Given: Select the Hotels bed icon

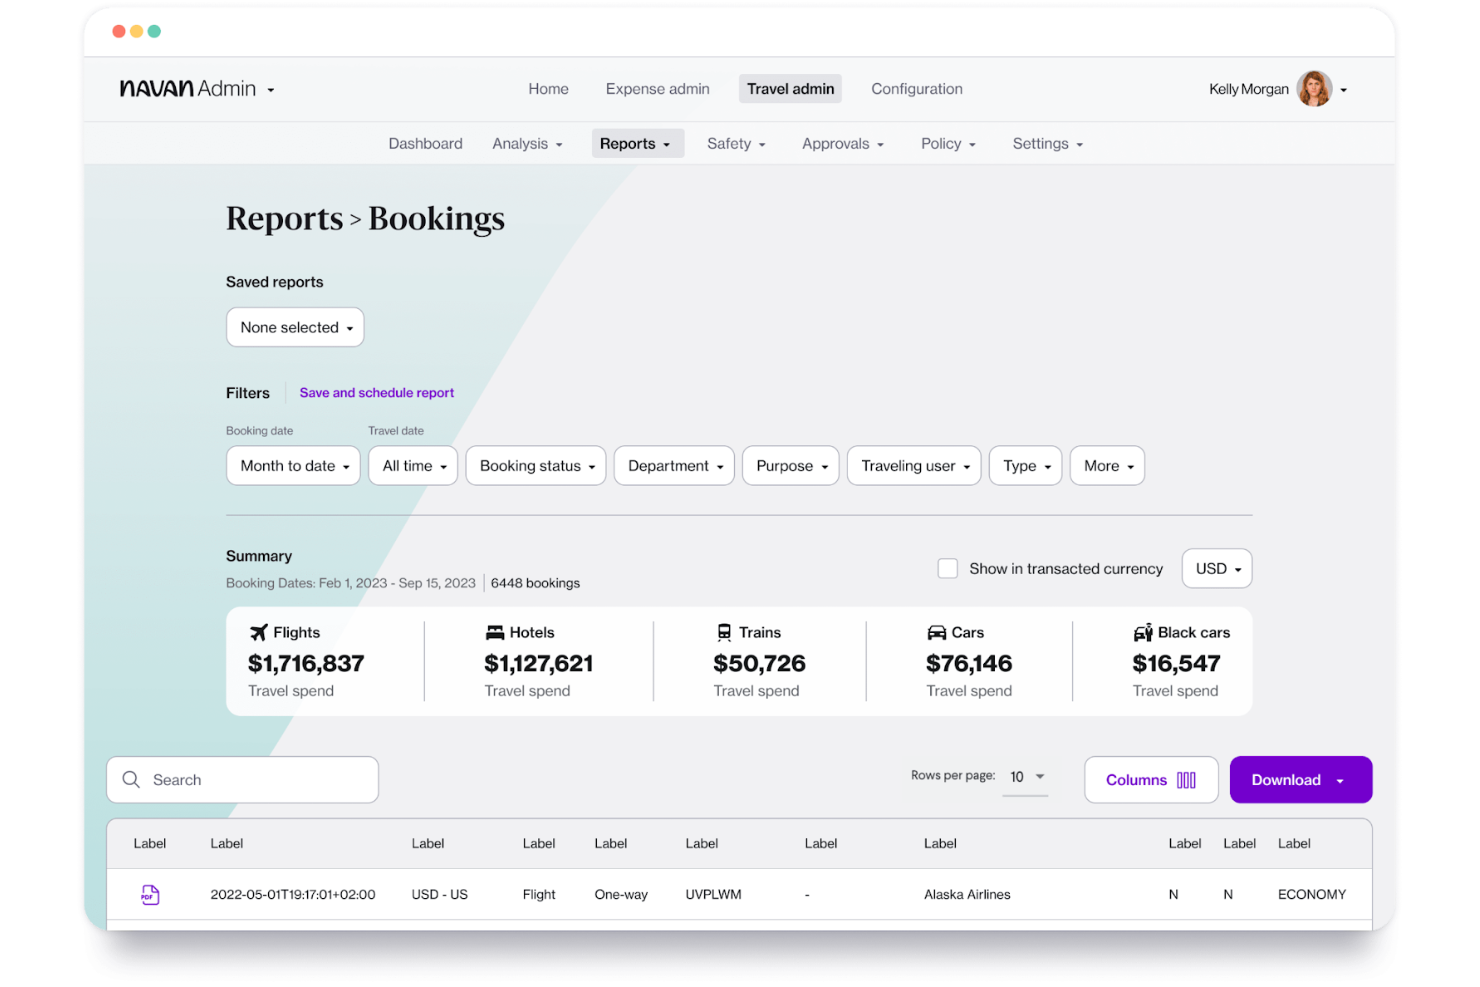Looking at the screenshot, I should 495,632.
